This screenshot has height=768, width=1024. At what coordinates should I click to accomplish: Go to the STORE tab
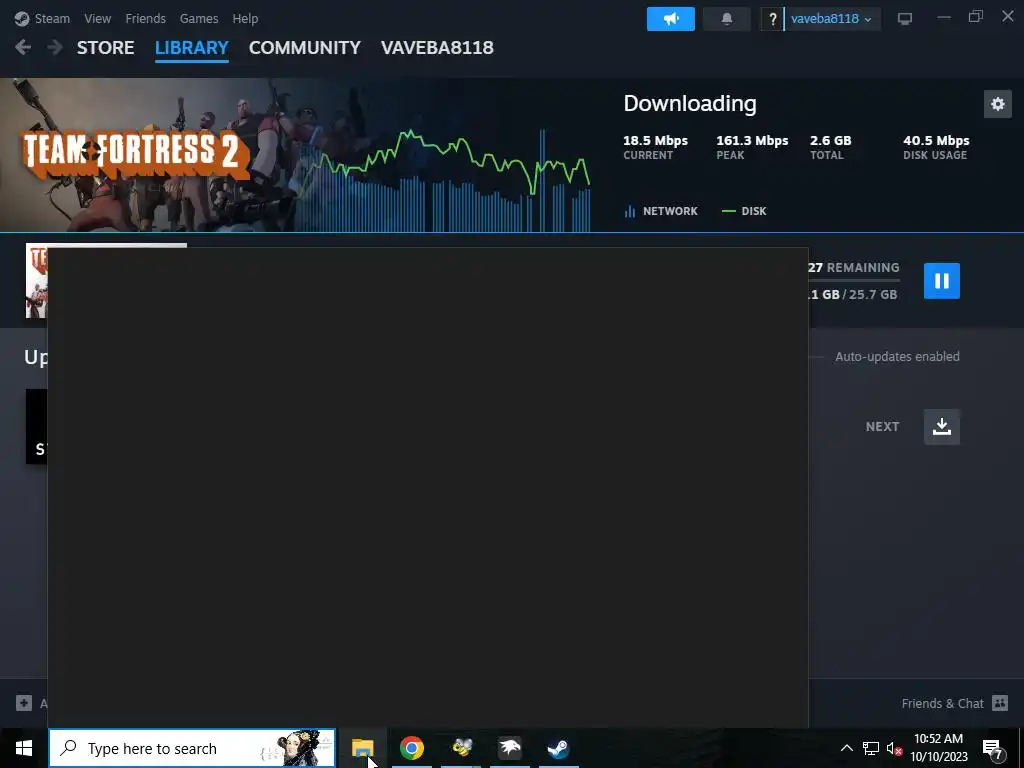click(106, 48)
